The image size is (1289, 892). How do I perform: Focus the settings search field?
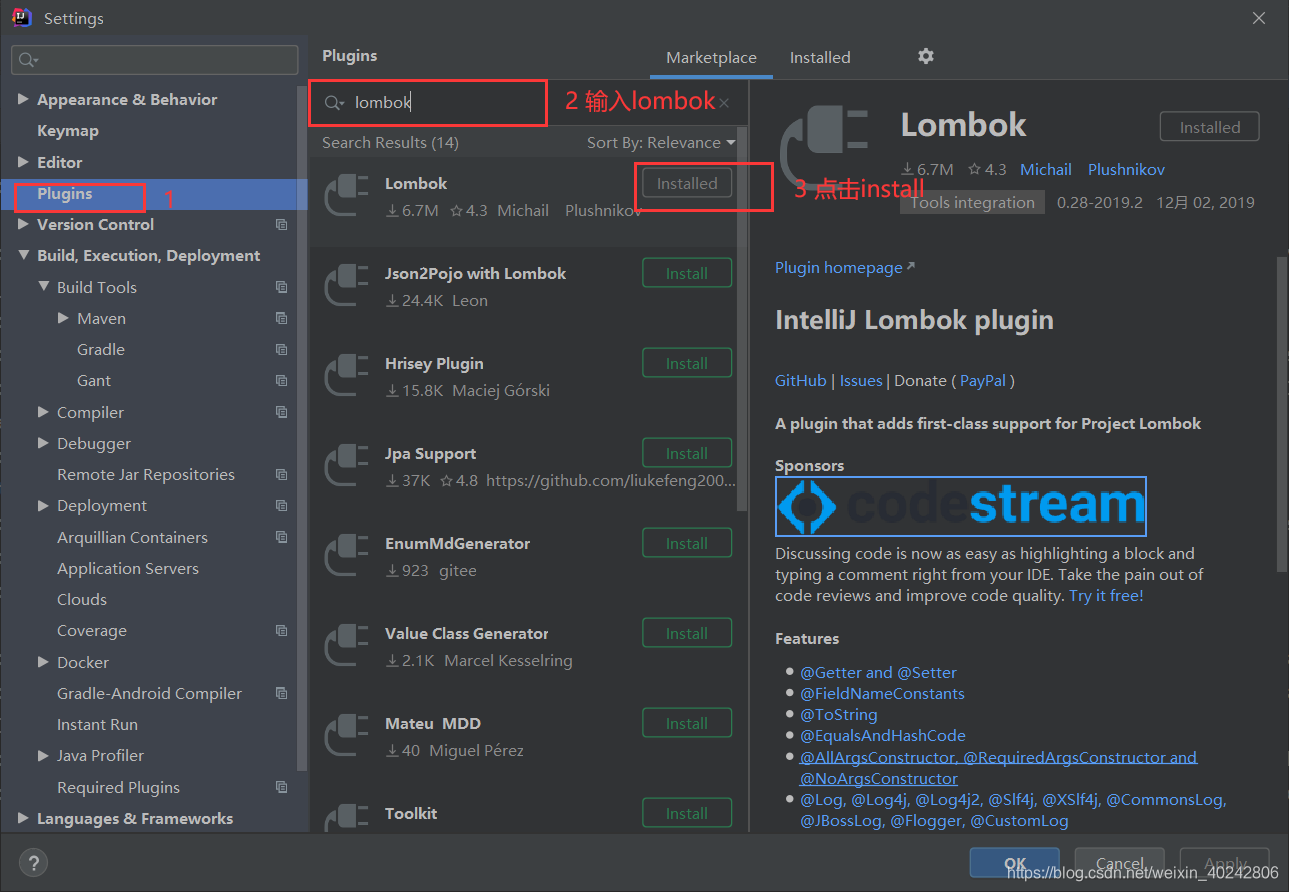(155, 60)
